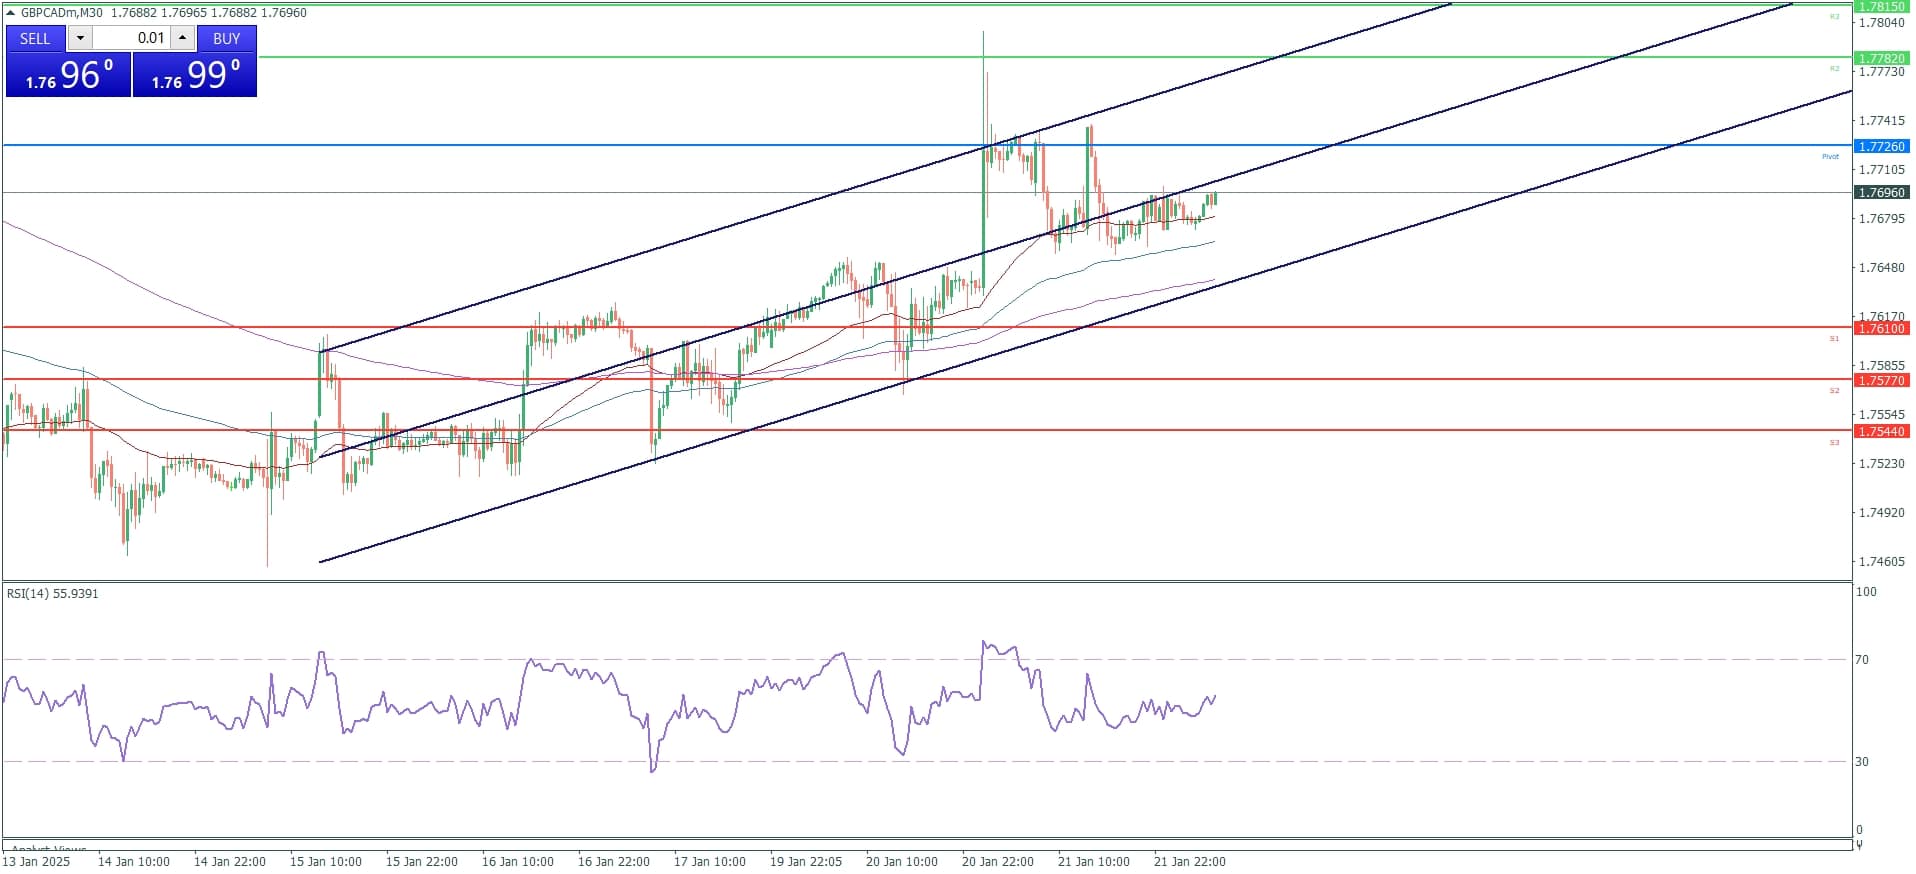Increase lot volume with the up arrow
The image size is (1916, 874).
182,38
